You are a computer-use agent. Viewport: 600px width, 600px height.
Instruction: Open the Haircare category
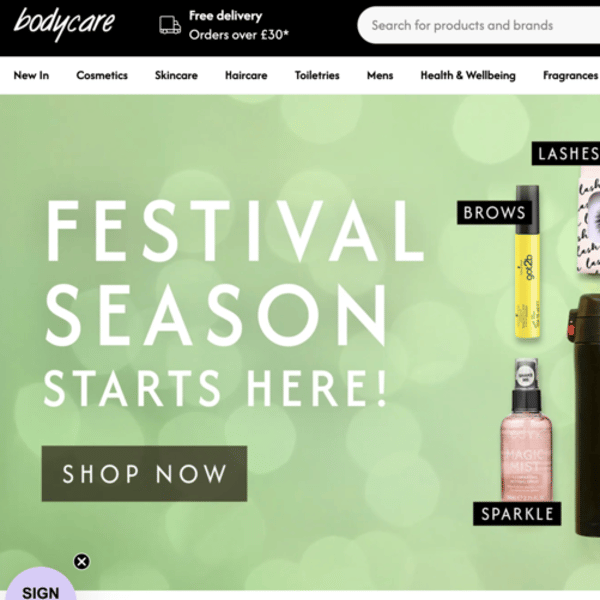[x=246, y=75]
